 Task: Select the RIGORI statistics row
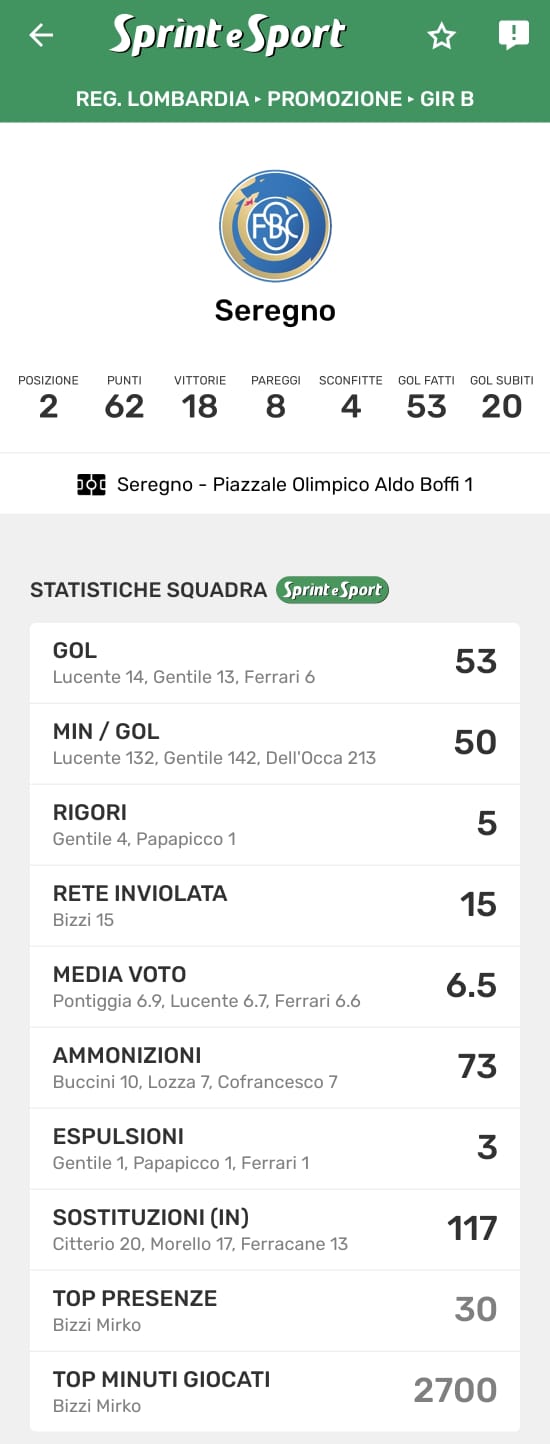pyautogui.click(x=275, y=825)
